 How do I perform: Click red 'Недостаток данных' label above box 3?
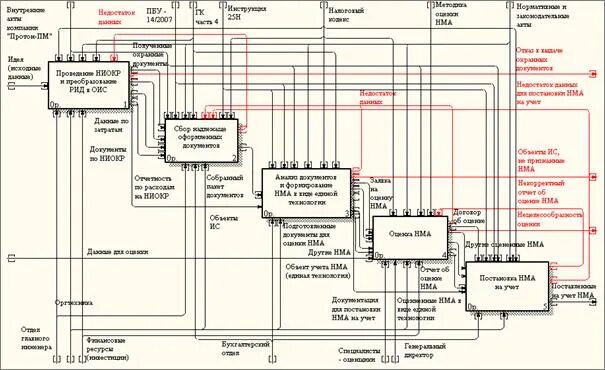click(378, 98)
